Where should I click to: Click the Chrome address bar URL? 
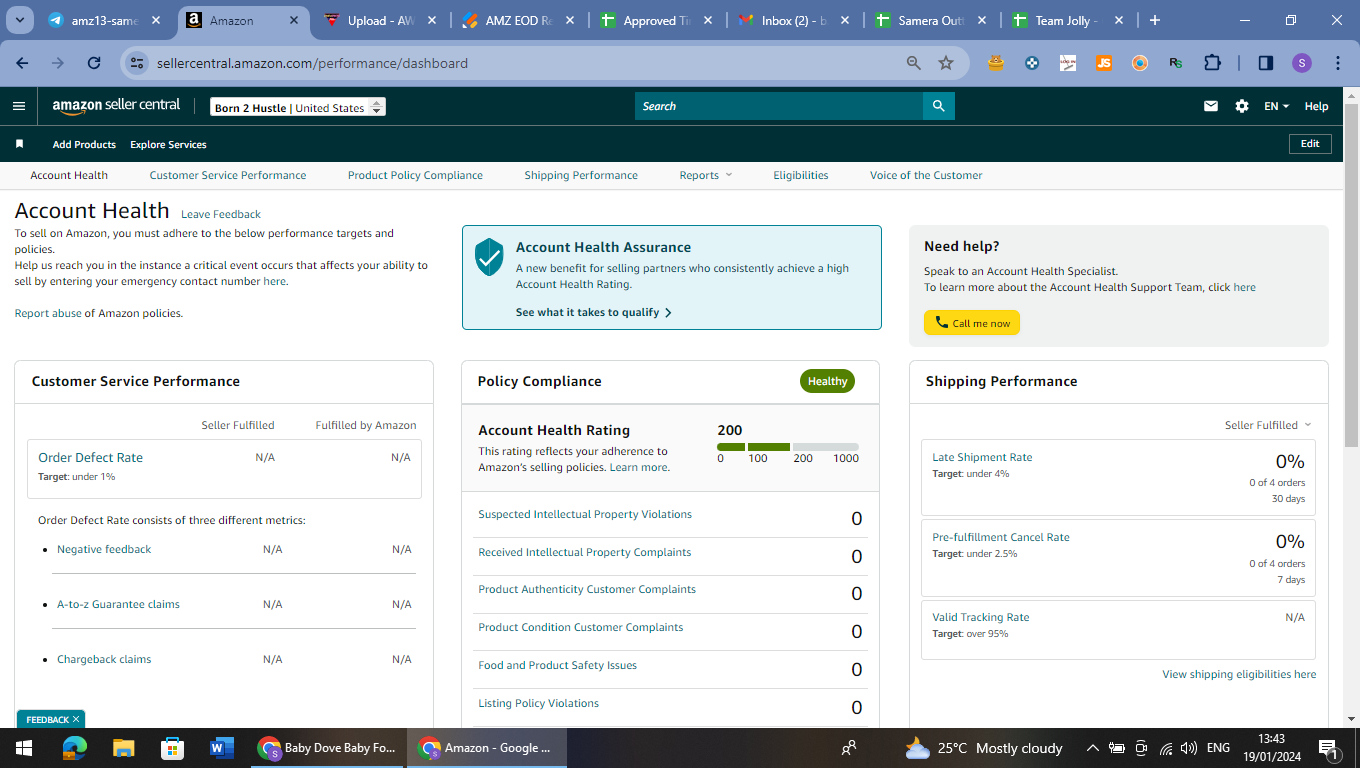pyautogui.click(x=312, y=63)
